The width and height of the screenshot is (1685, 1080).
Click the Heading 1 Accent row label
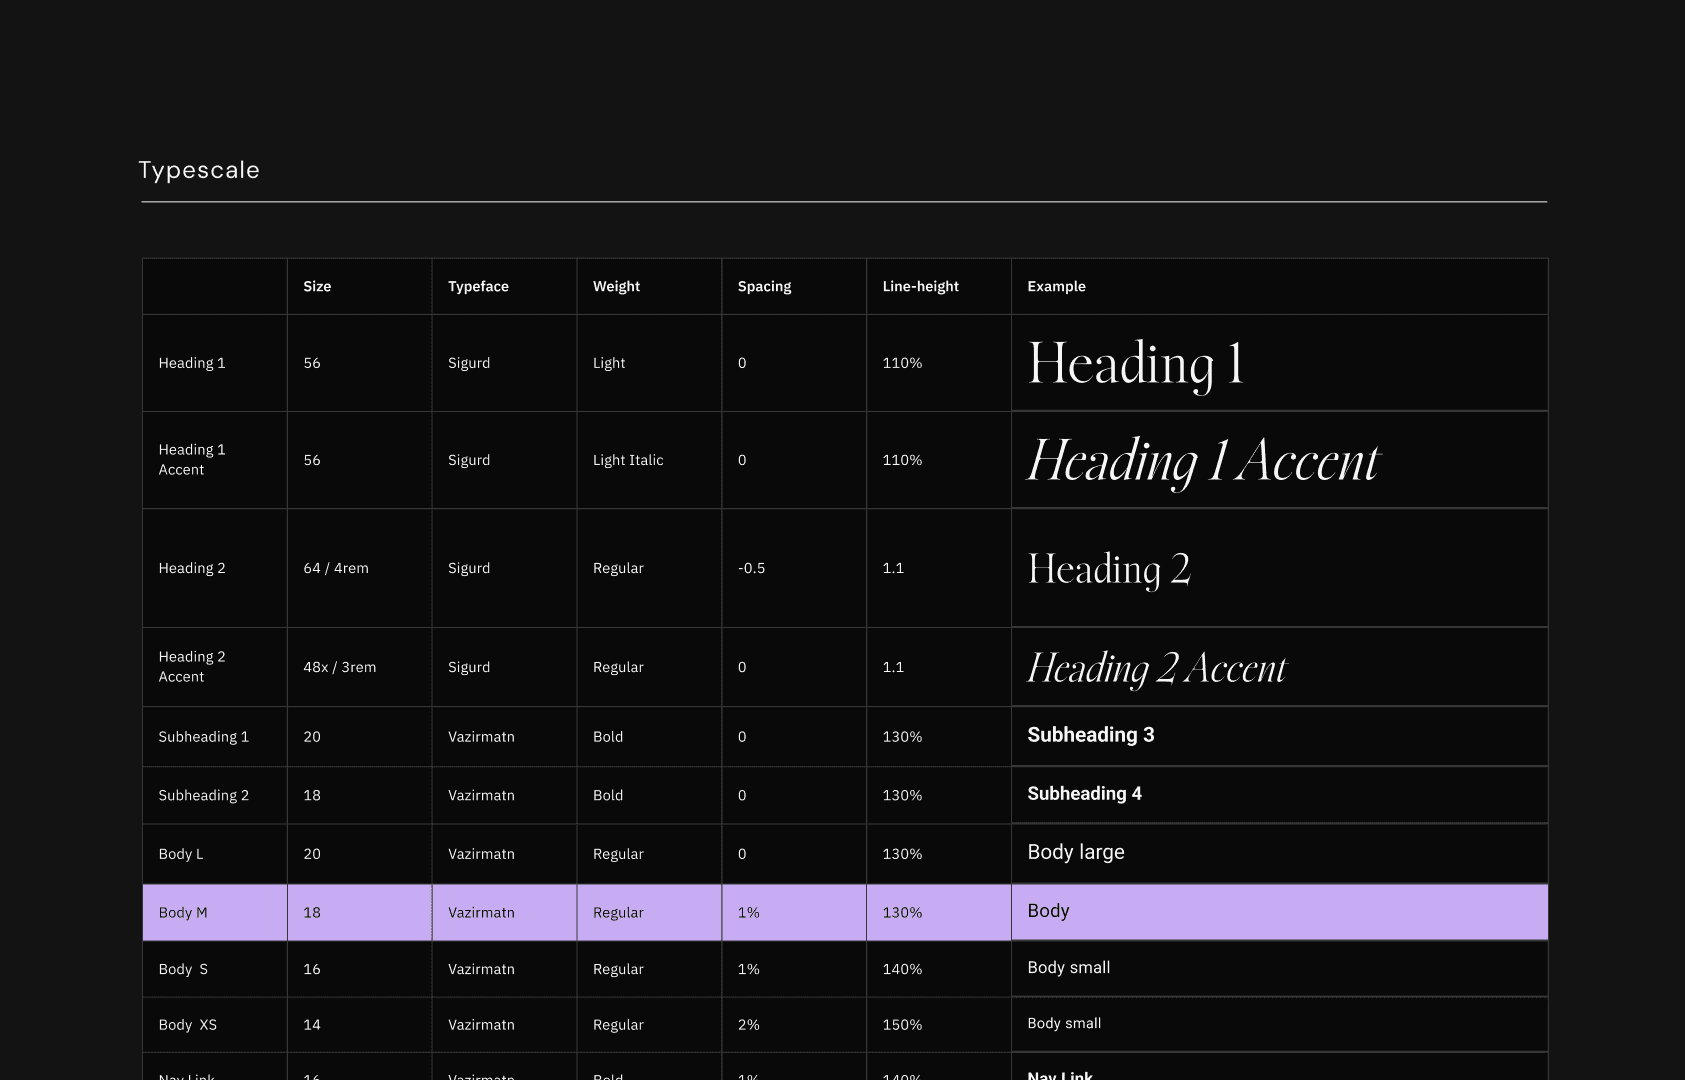point(192,460)
